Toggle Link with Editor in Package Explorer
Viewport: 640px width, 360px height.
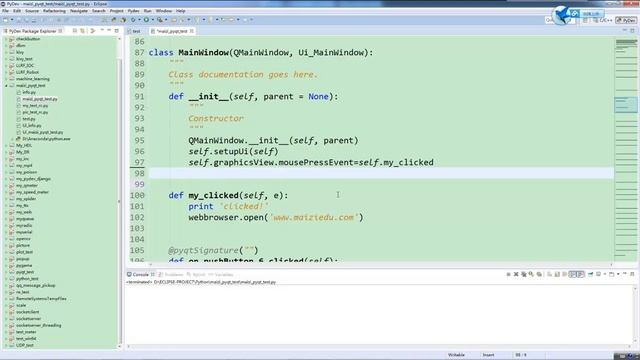(82, 31)
